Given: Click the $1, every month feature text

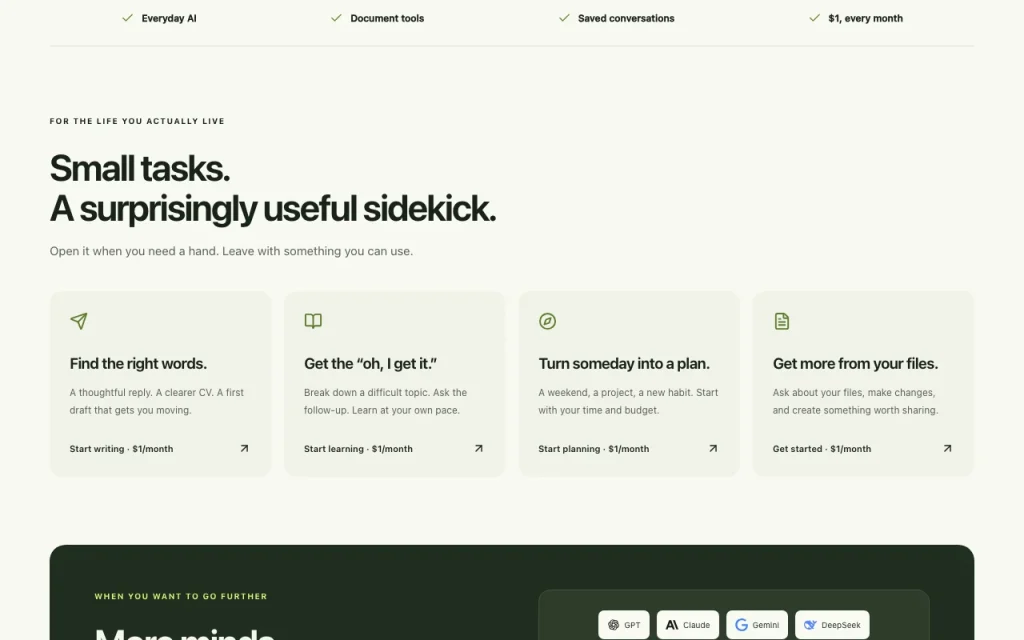Looking at the screenshot, I should pyautogui.click(x=866, y=18).
